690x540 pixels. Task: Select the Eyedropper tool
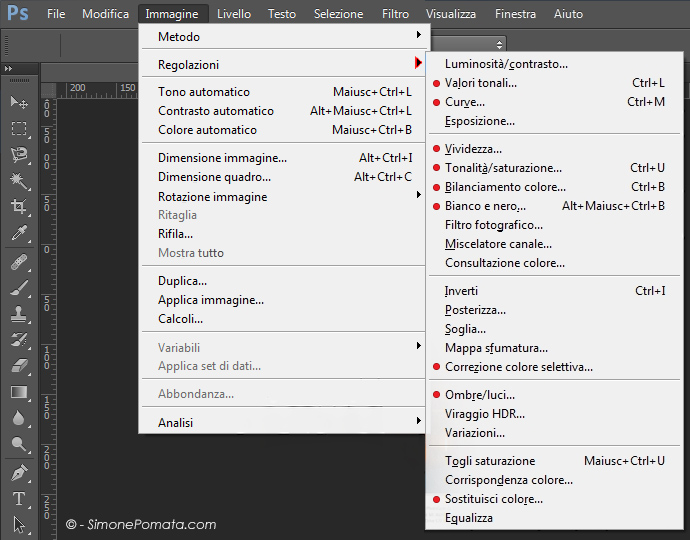point(19,233)
